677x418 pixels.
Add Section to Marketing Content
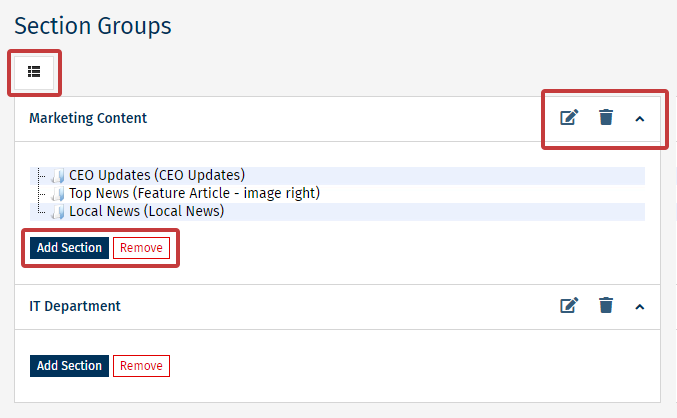(69, 248)
